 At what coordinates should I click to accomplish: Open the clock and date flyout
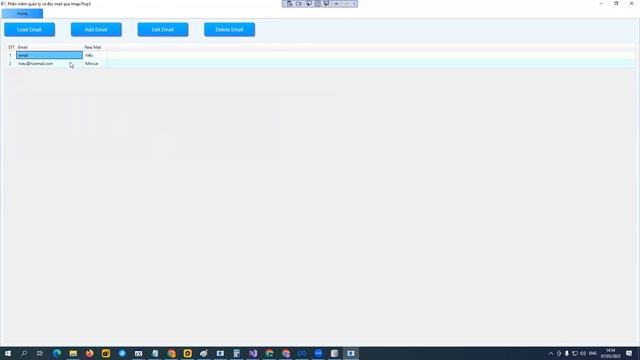[x=611, y=353]
